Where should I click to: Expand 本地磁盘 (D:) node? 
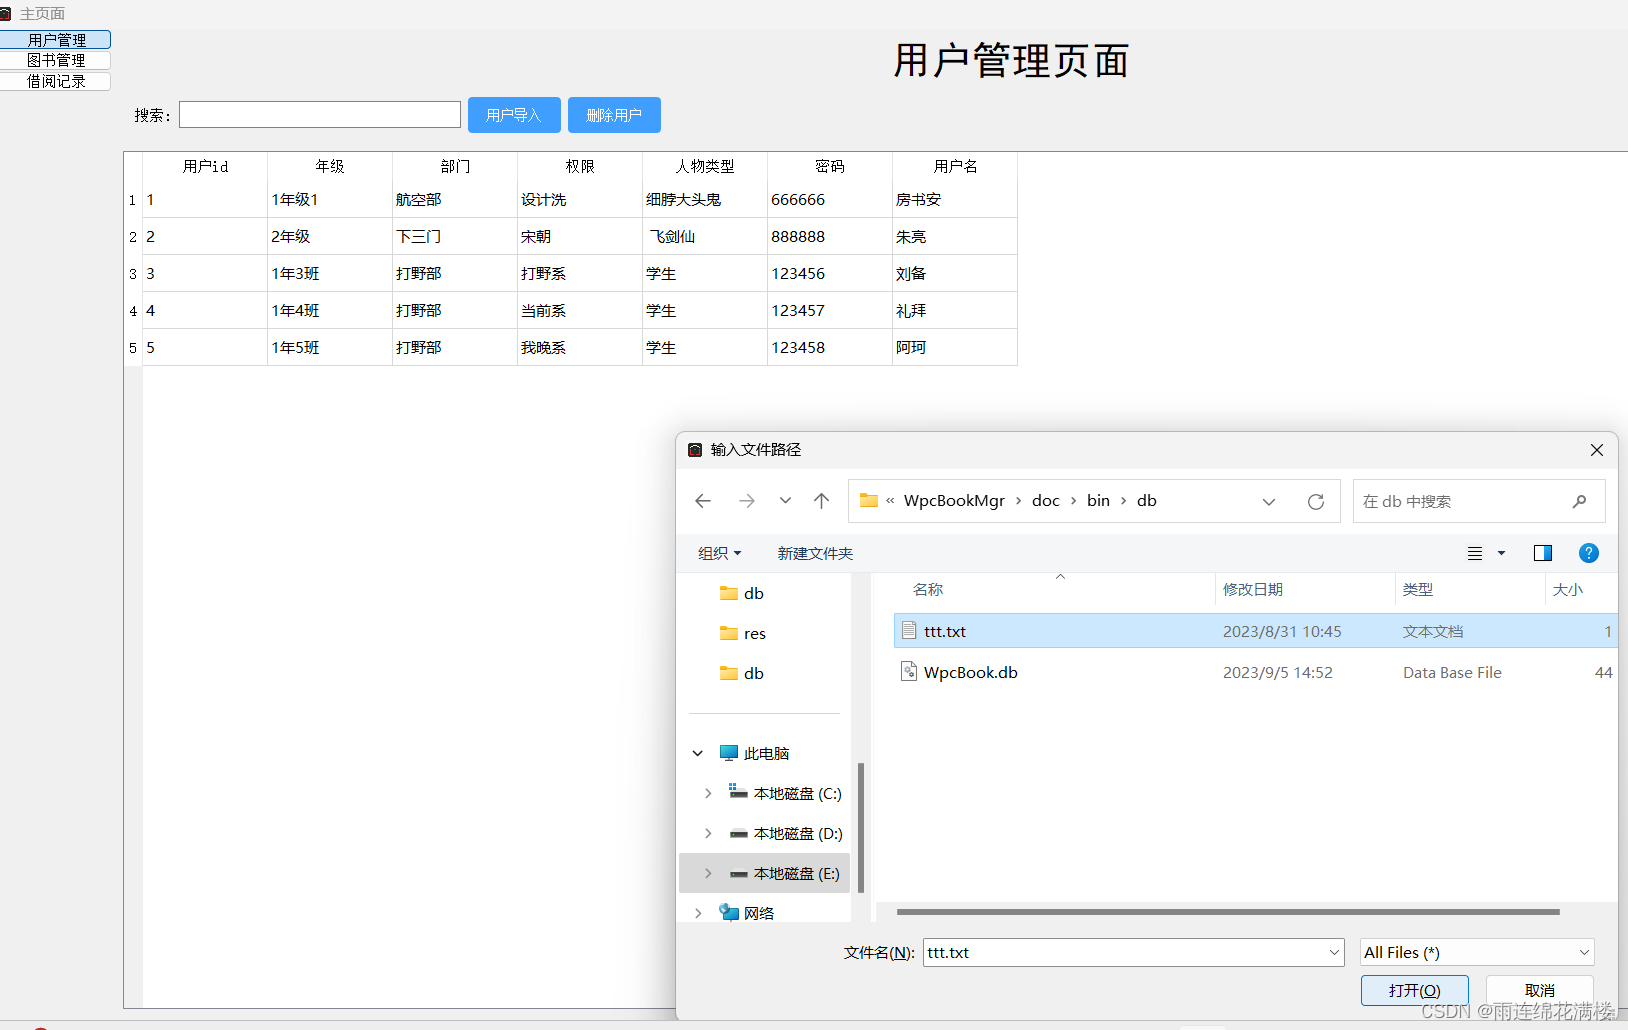pos(708,833)
